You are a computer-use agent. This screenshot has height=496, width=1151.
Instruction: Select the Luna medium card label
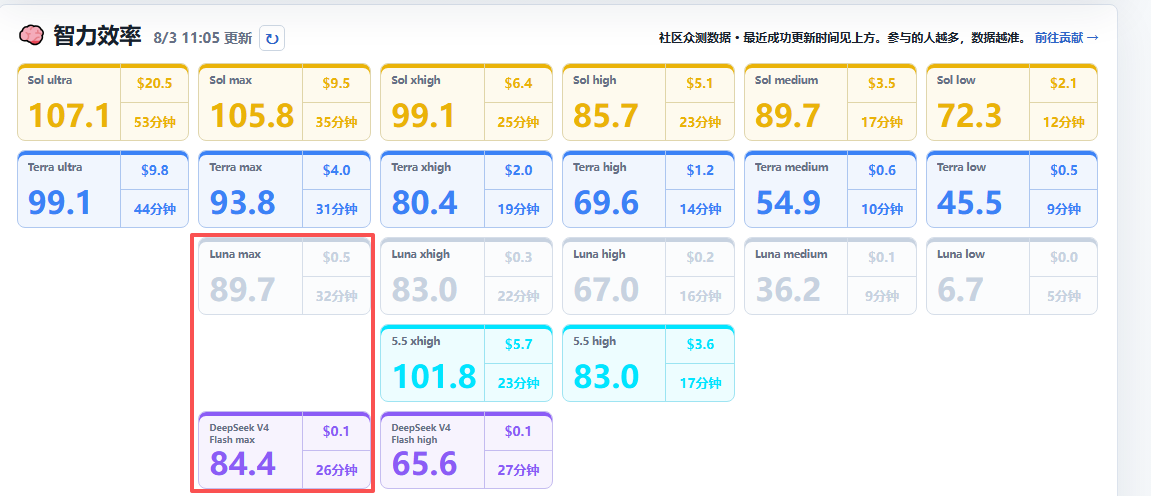[791, 254]
